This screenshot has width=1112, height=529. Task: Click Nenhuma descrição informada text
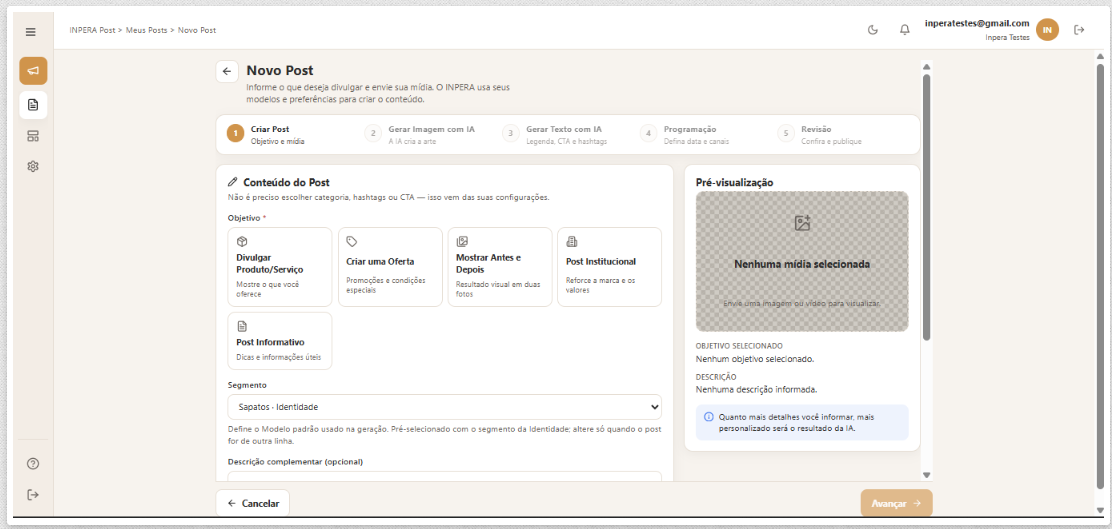[x=757, y=389]
